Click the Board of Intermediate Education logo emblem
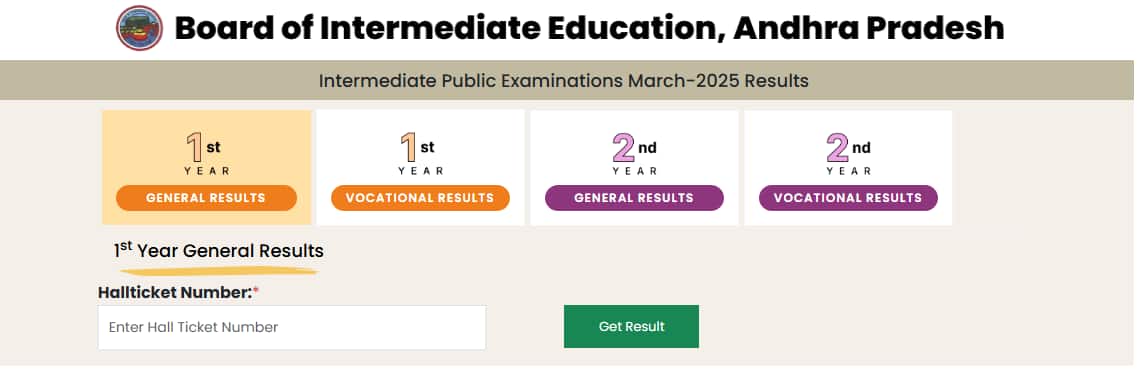The width and height of the screenshot is (1144, 375). click(139, 28)
